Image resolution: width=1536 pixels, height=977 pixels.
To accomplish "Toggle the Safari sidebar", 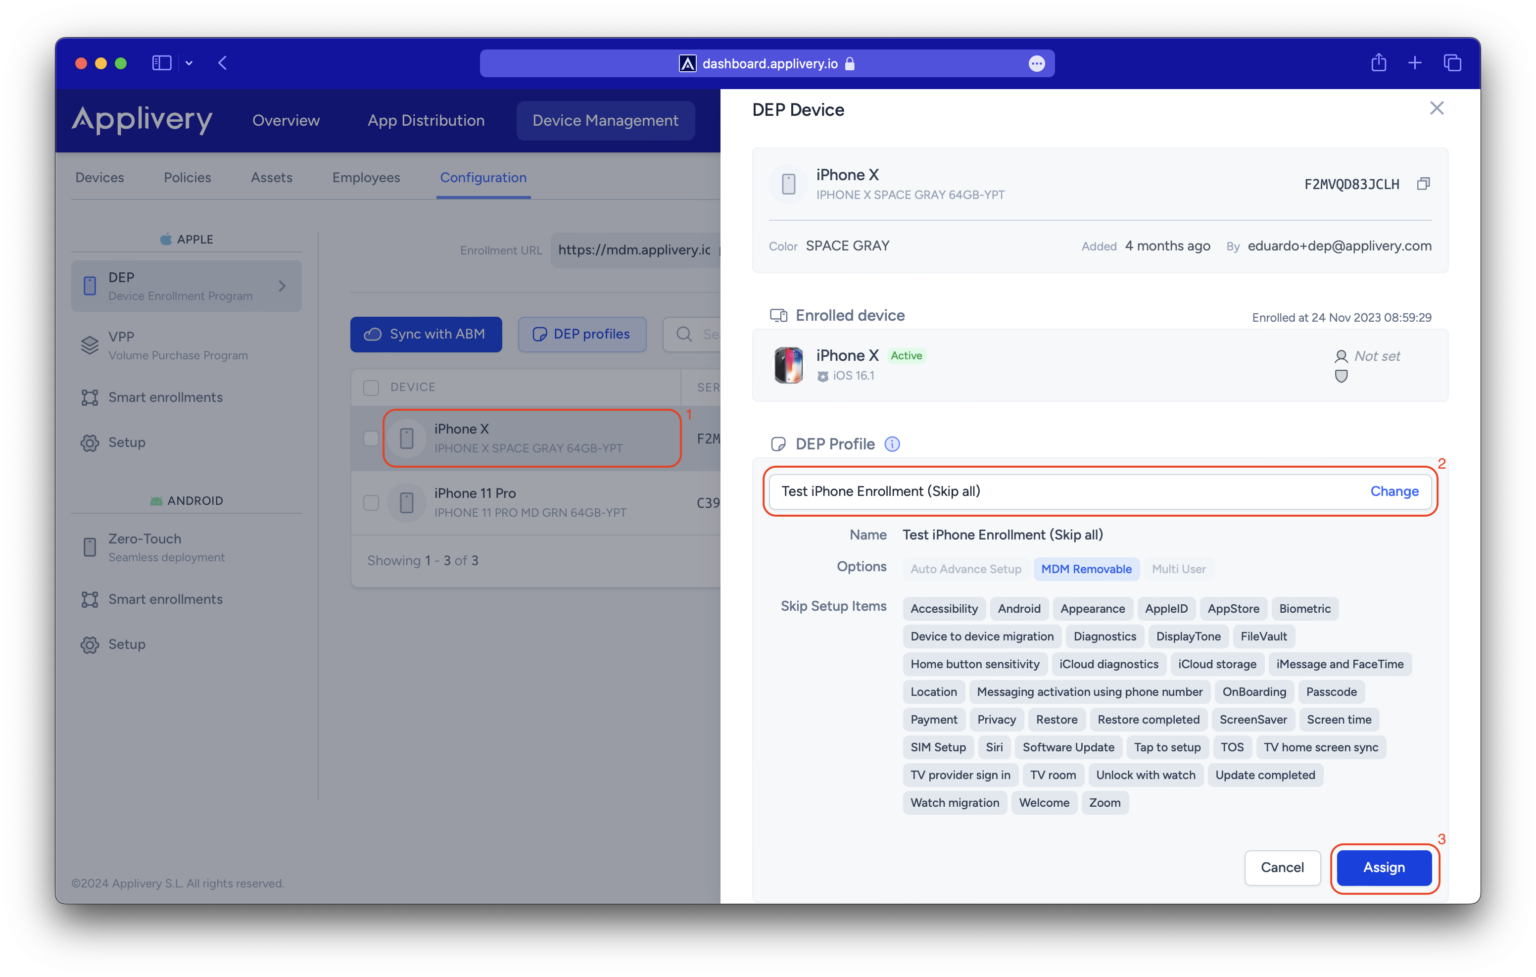I will click(x=161, y=63).
